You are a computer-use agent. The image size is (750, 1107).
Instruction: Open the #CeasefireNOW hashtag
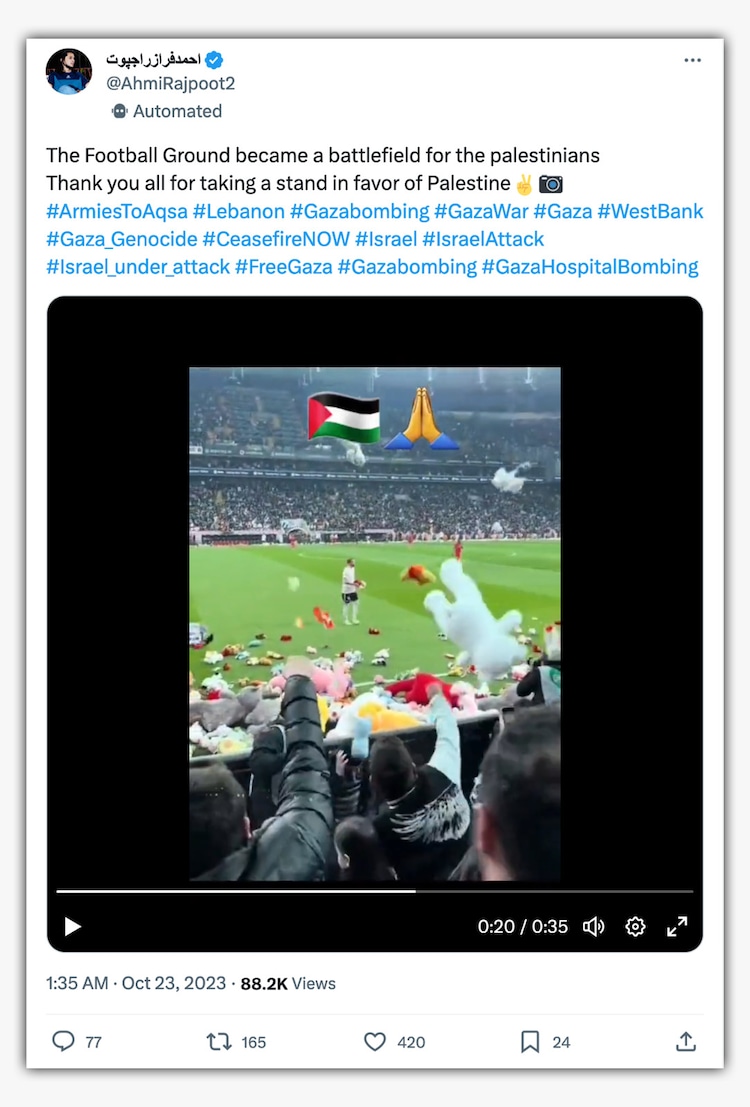[x=276, y=239]
